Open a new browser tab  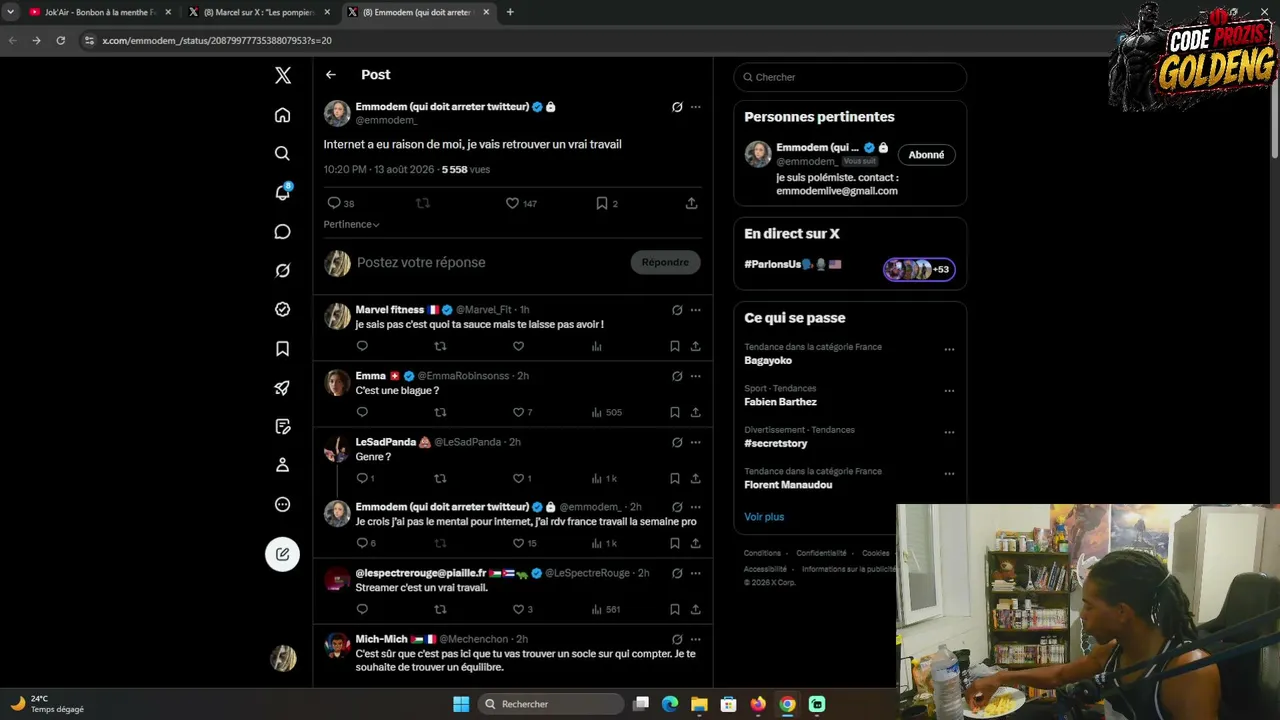pos(510,12)
